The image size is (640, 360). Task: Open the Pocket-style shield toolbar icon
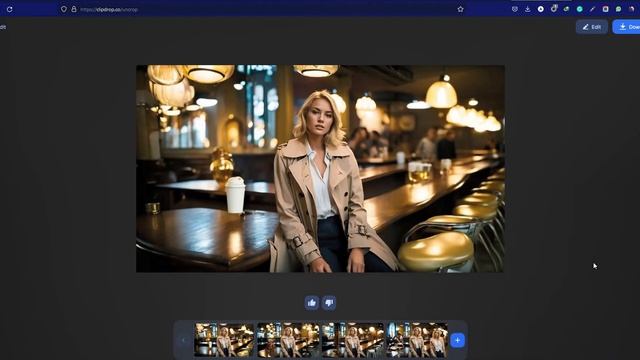point(515,9)
